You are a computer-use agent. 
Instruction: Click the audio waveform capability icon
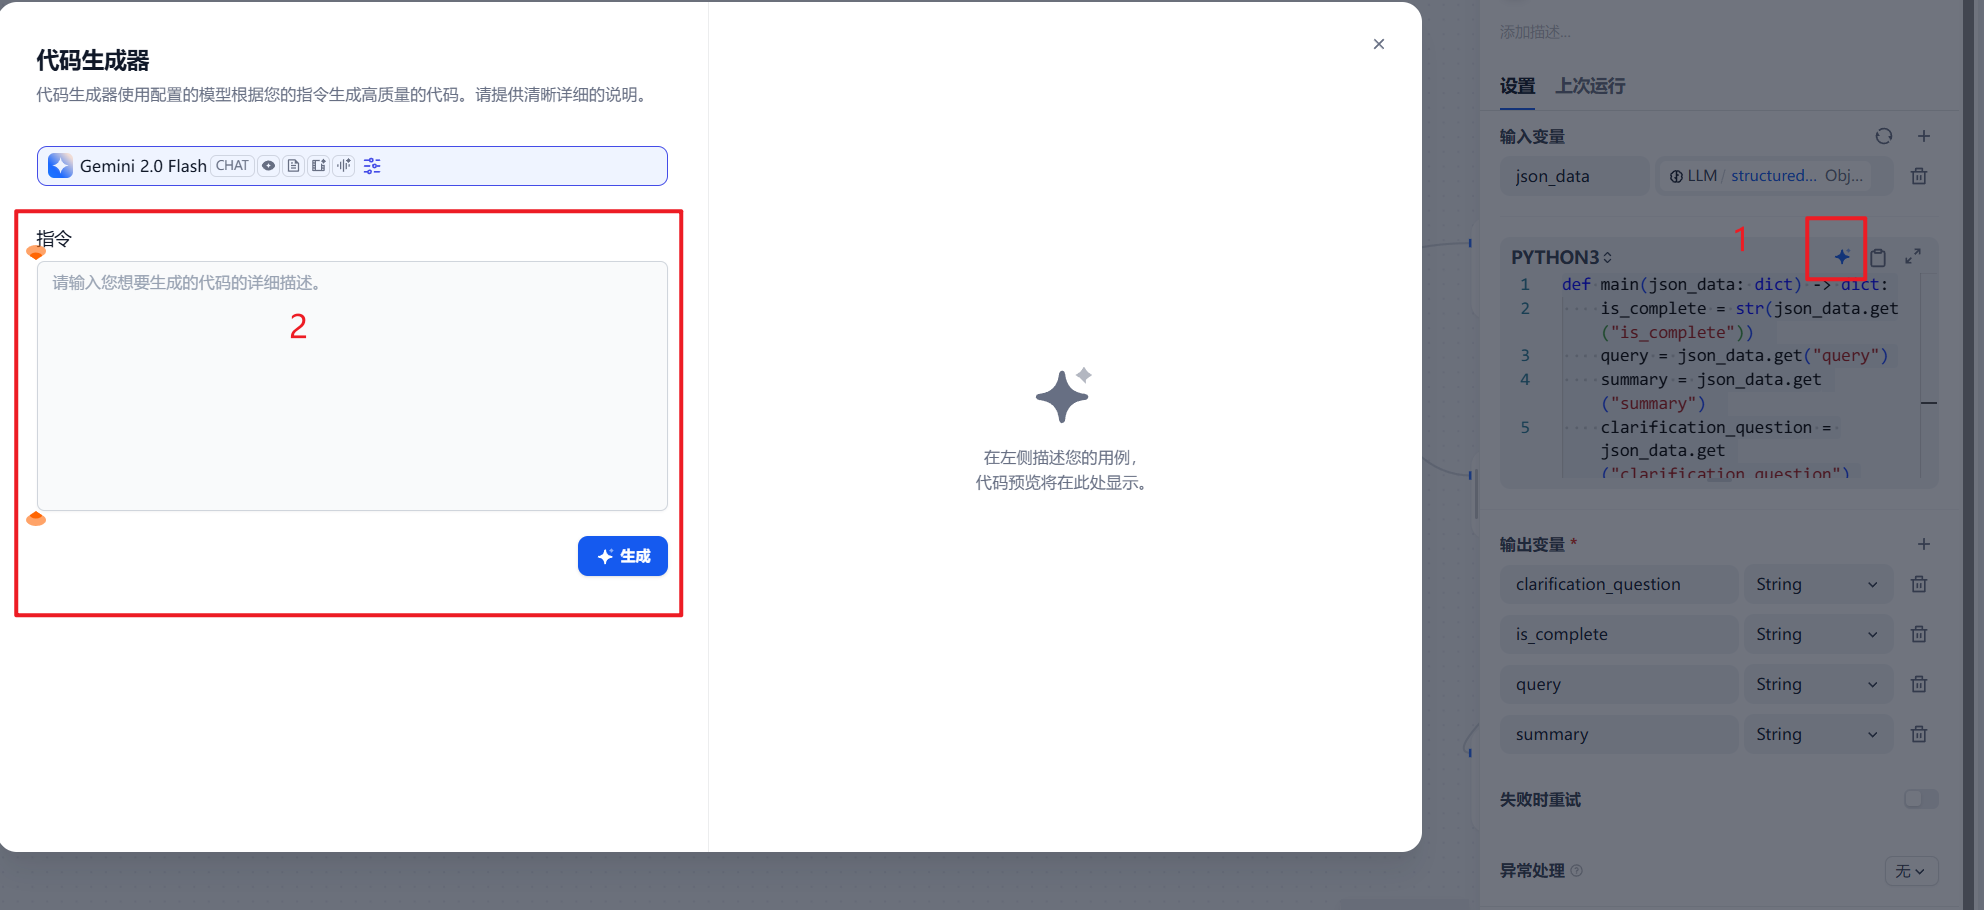[344, 166]
